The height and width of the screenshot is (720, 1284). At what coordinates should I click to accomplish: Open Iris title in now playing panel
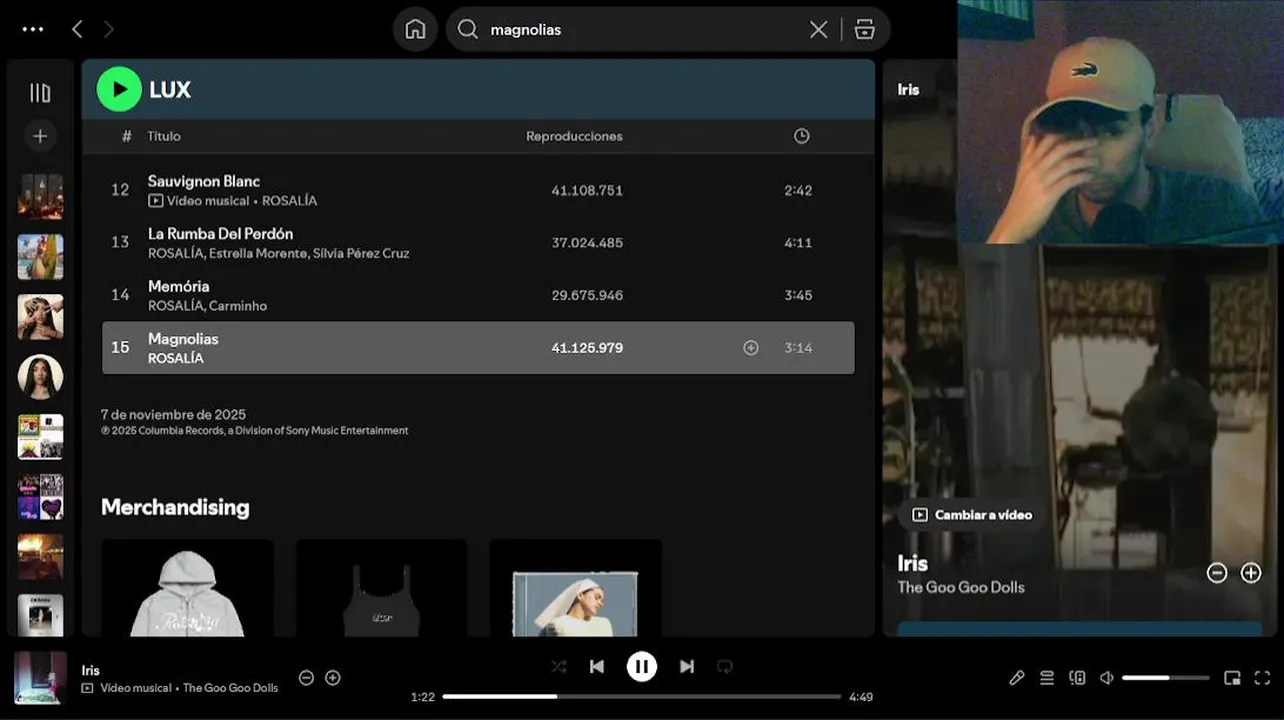click(x=913, y=563)
